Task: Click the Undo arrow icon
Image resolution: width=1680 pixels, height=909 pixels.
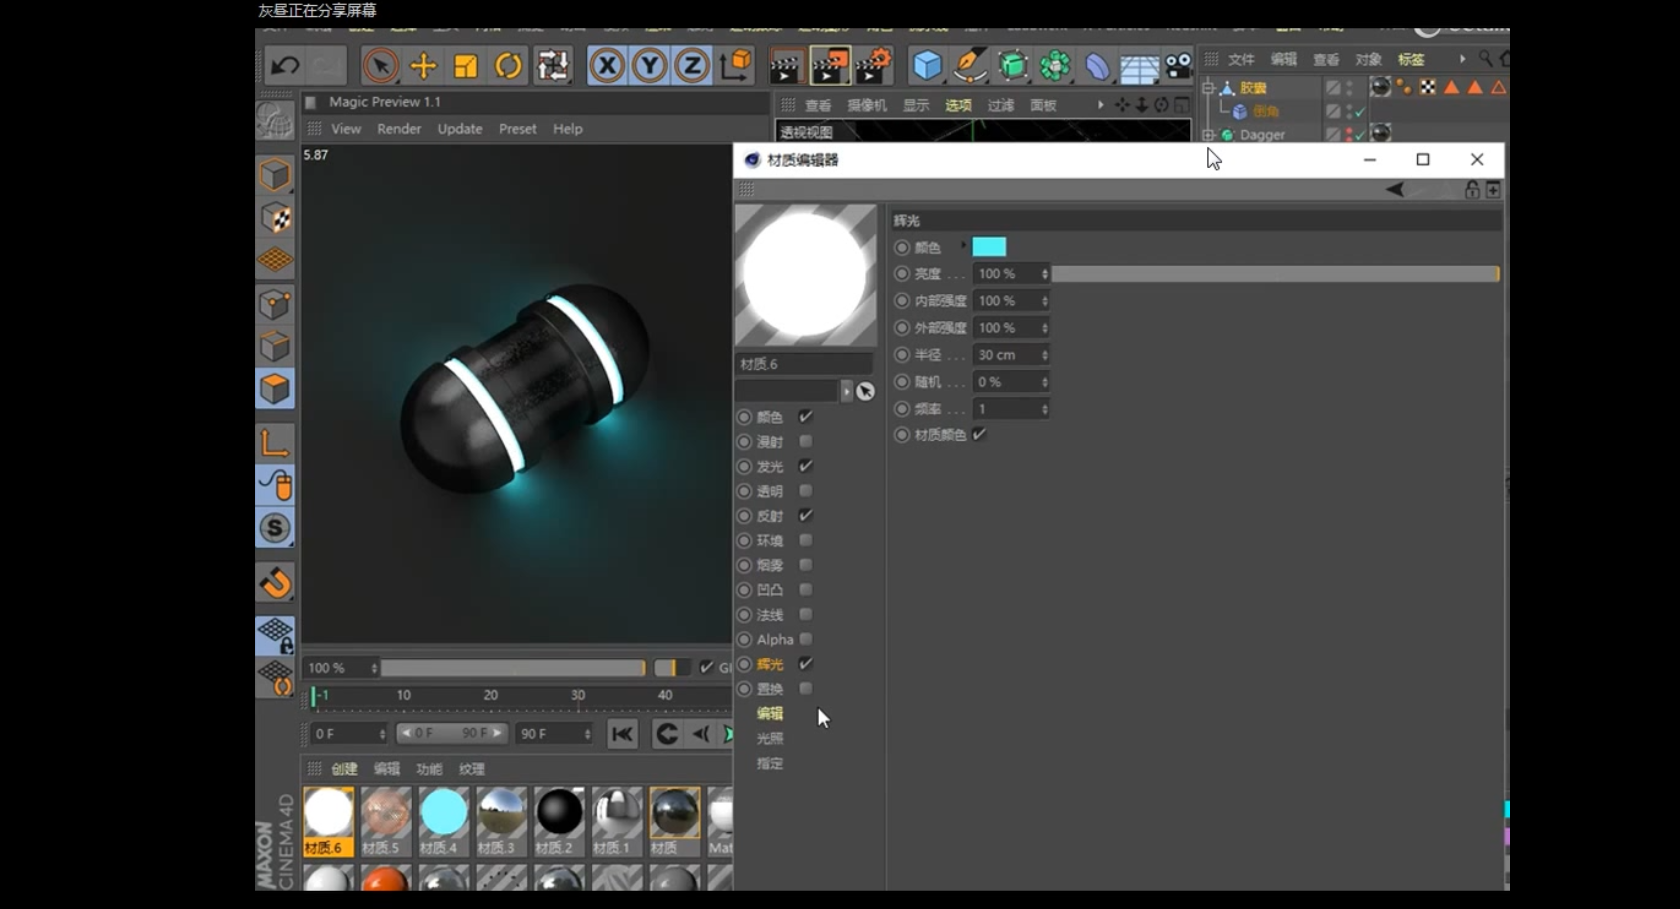Action: click(285, 66)
